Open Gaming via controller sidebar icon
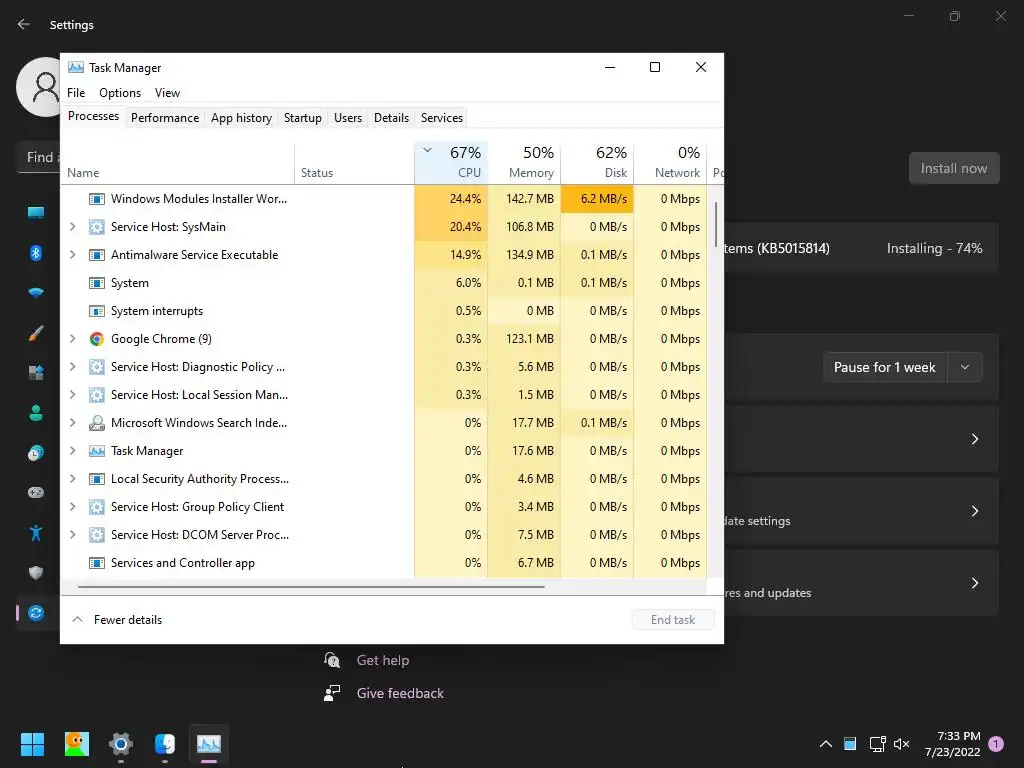 (36, 492)
